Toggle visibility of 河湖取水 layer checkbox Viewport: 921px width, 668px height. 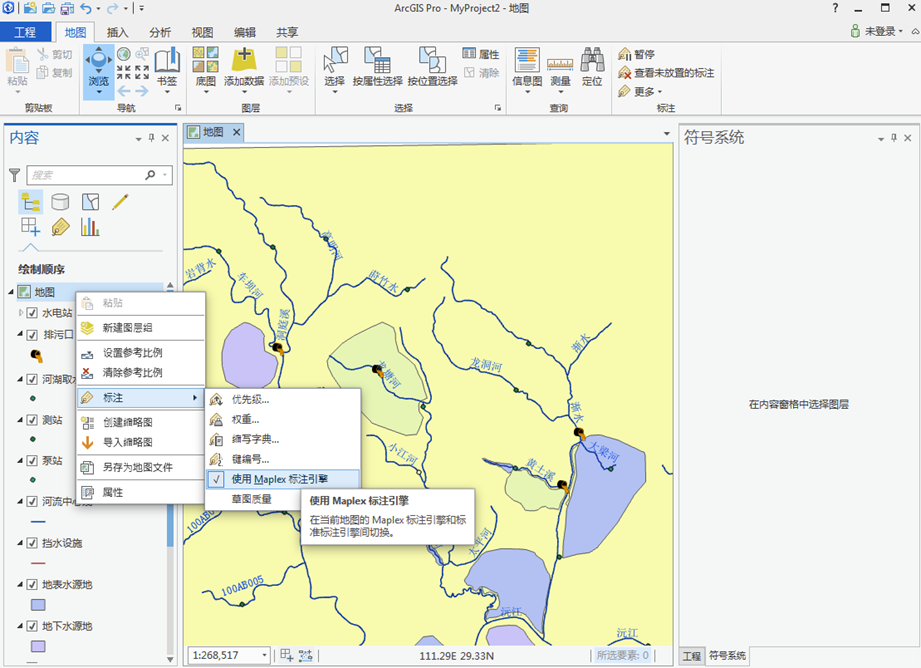tap(32, 380)
